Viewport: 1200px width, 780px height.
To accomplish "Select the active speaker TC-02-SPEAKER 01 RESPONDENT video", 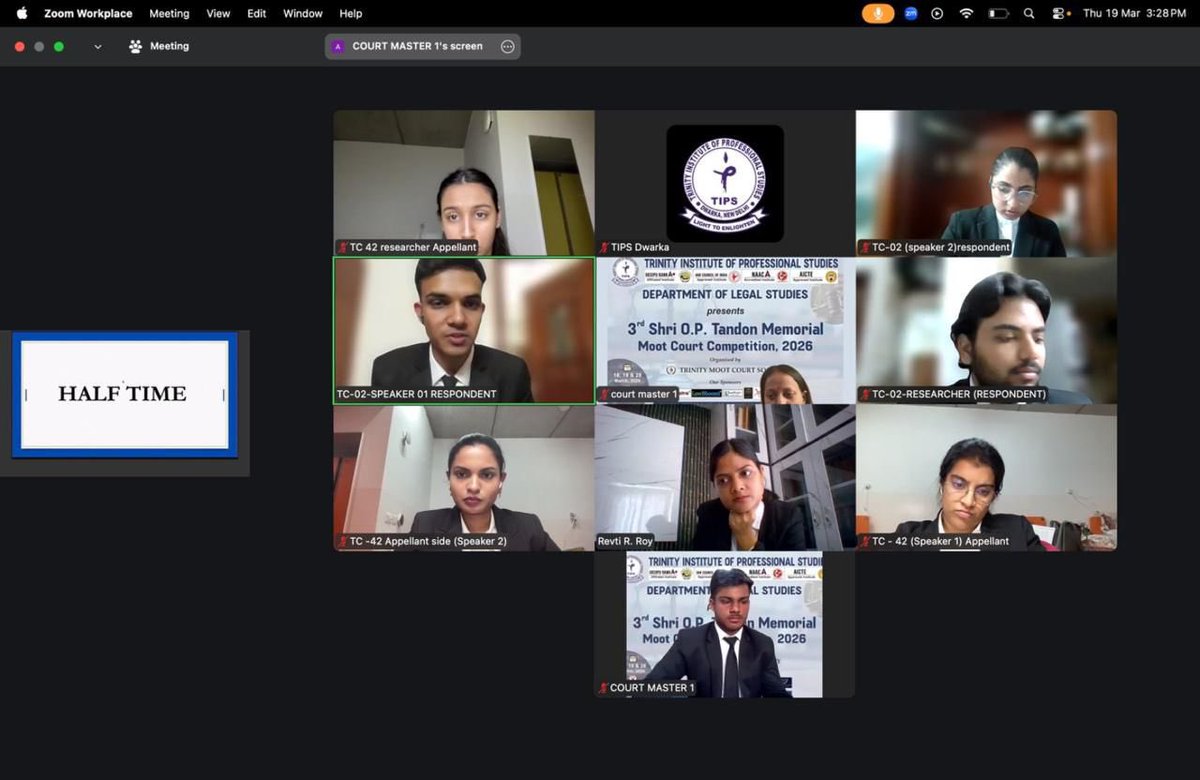I will pos(464,330).
